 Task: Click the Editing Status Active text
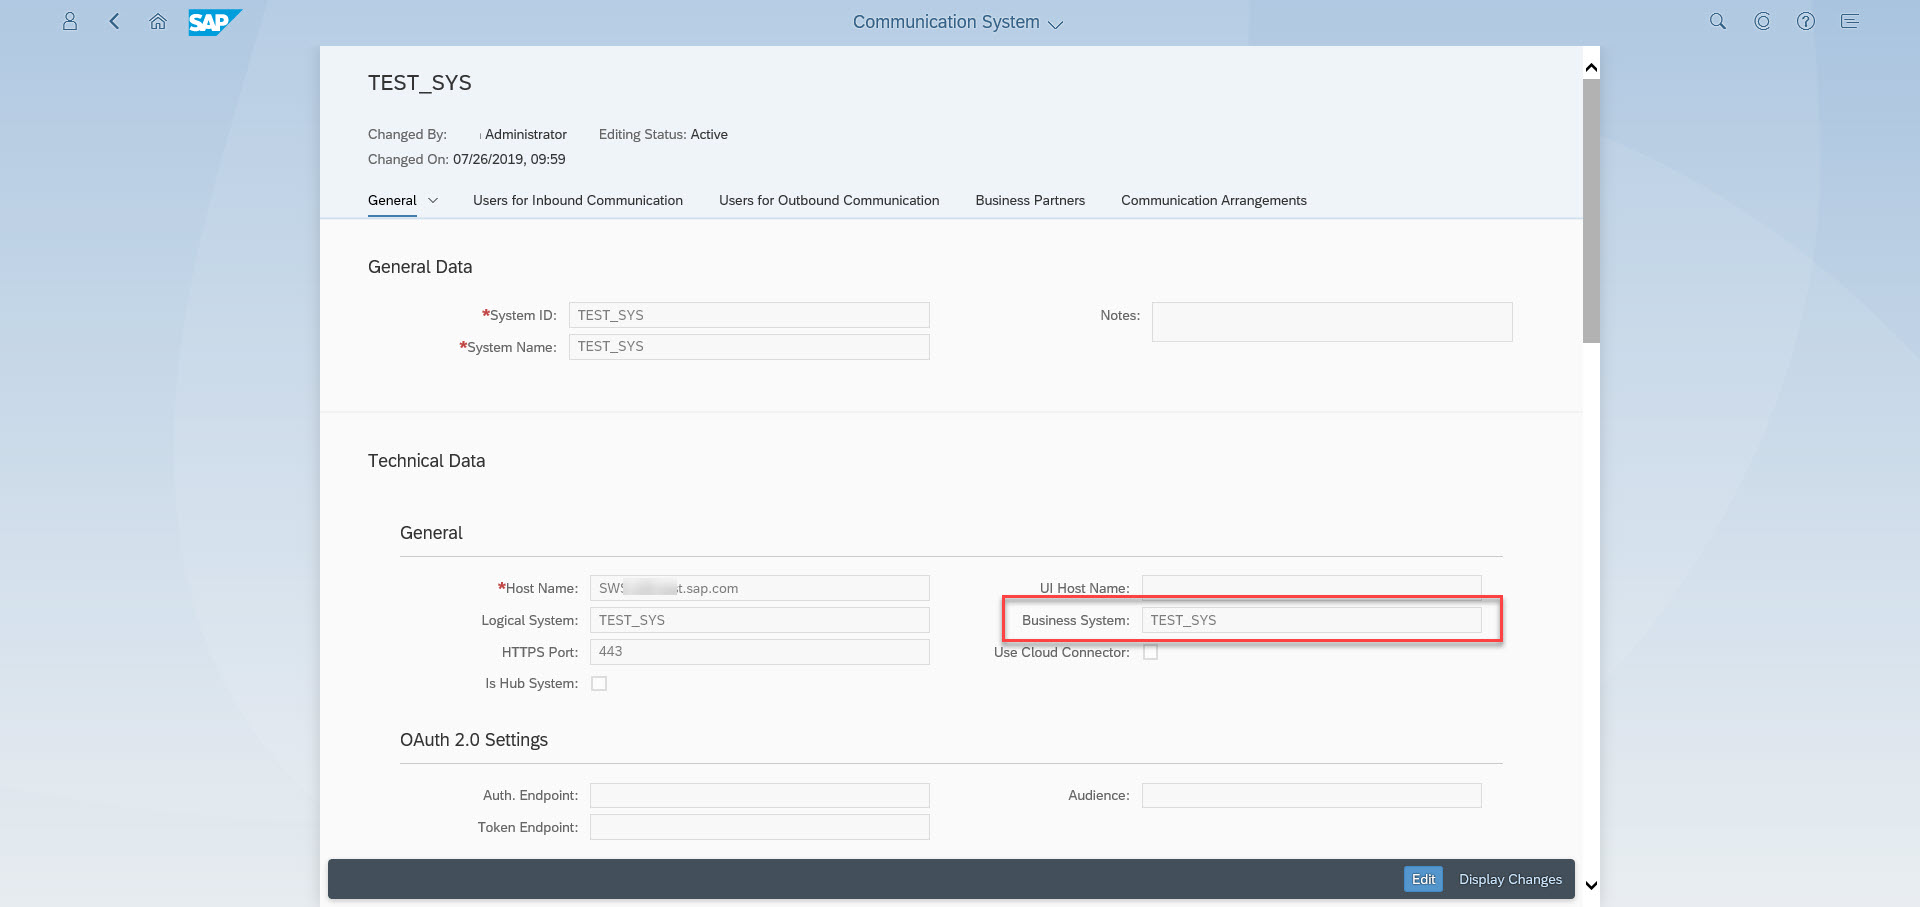663,134
